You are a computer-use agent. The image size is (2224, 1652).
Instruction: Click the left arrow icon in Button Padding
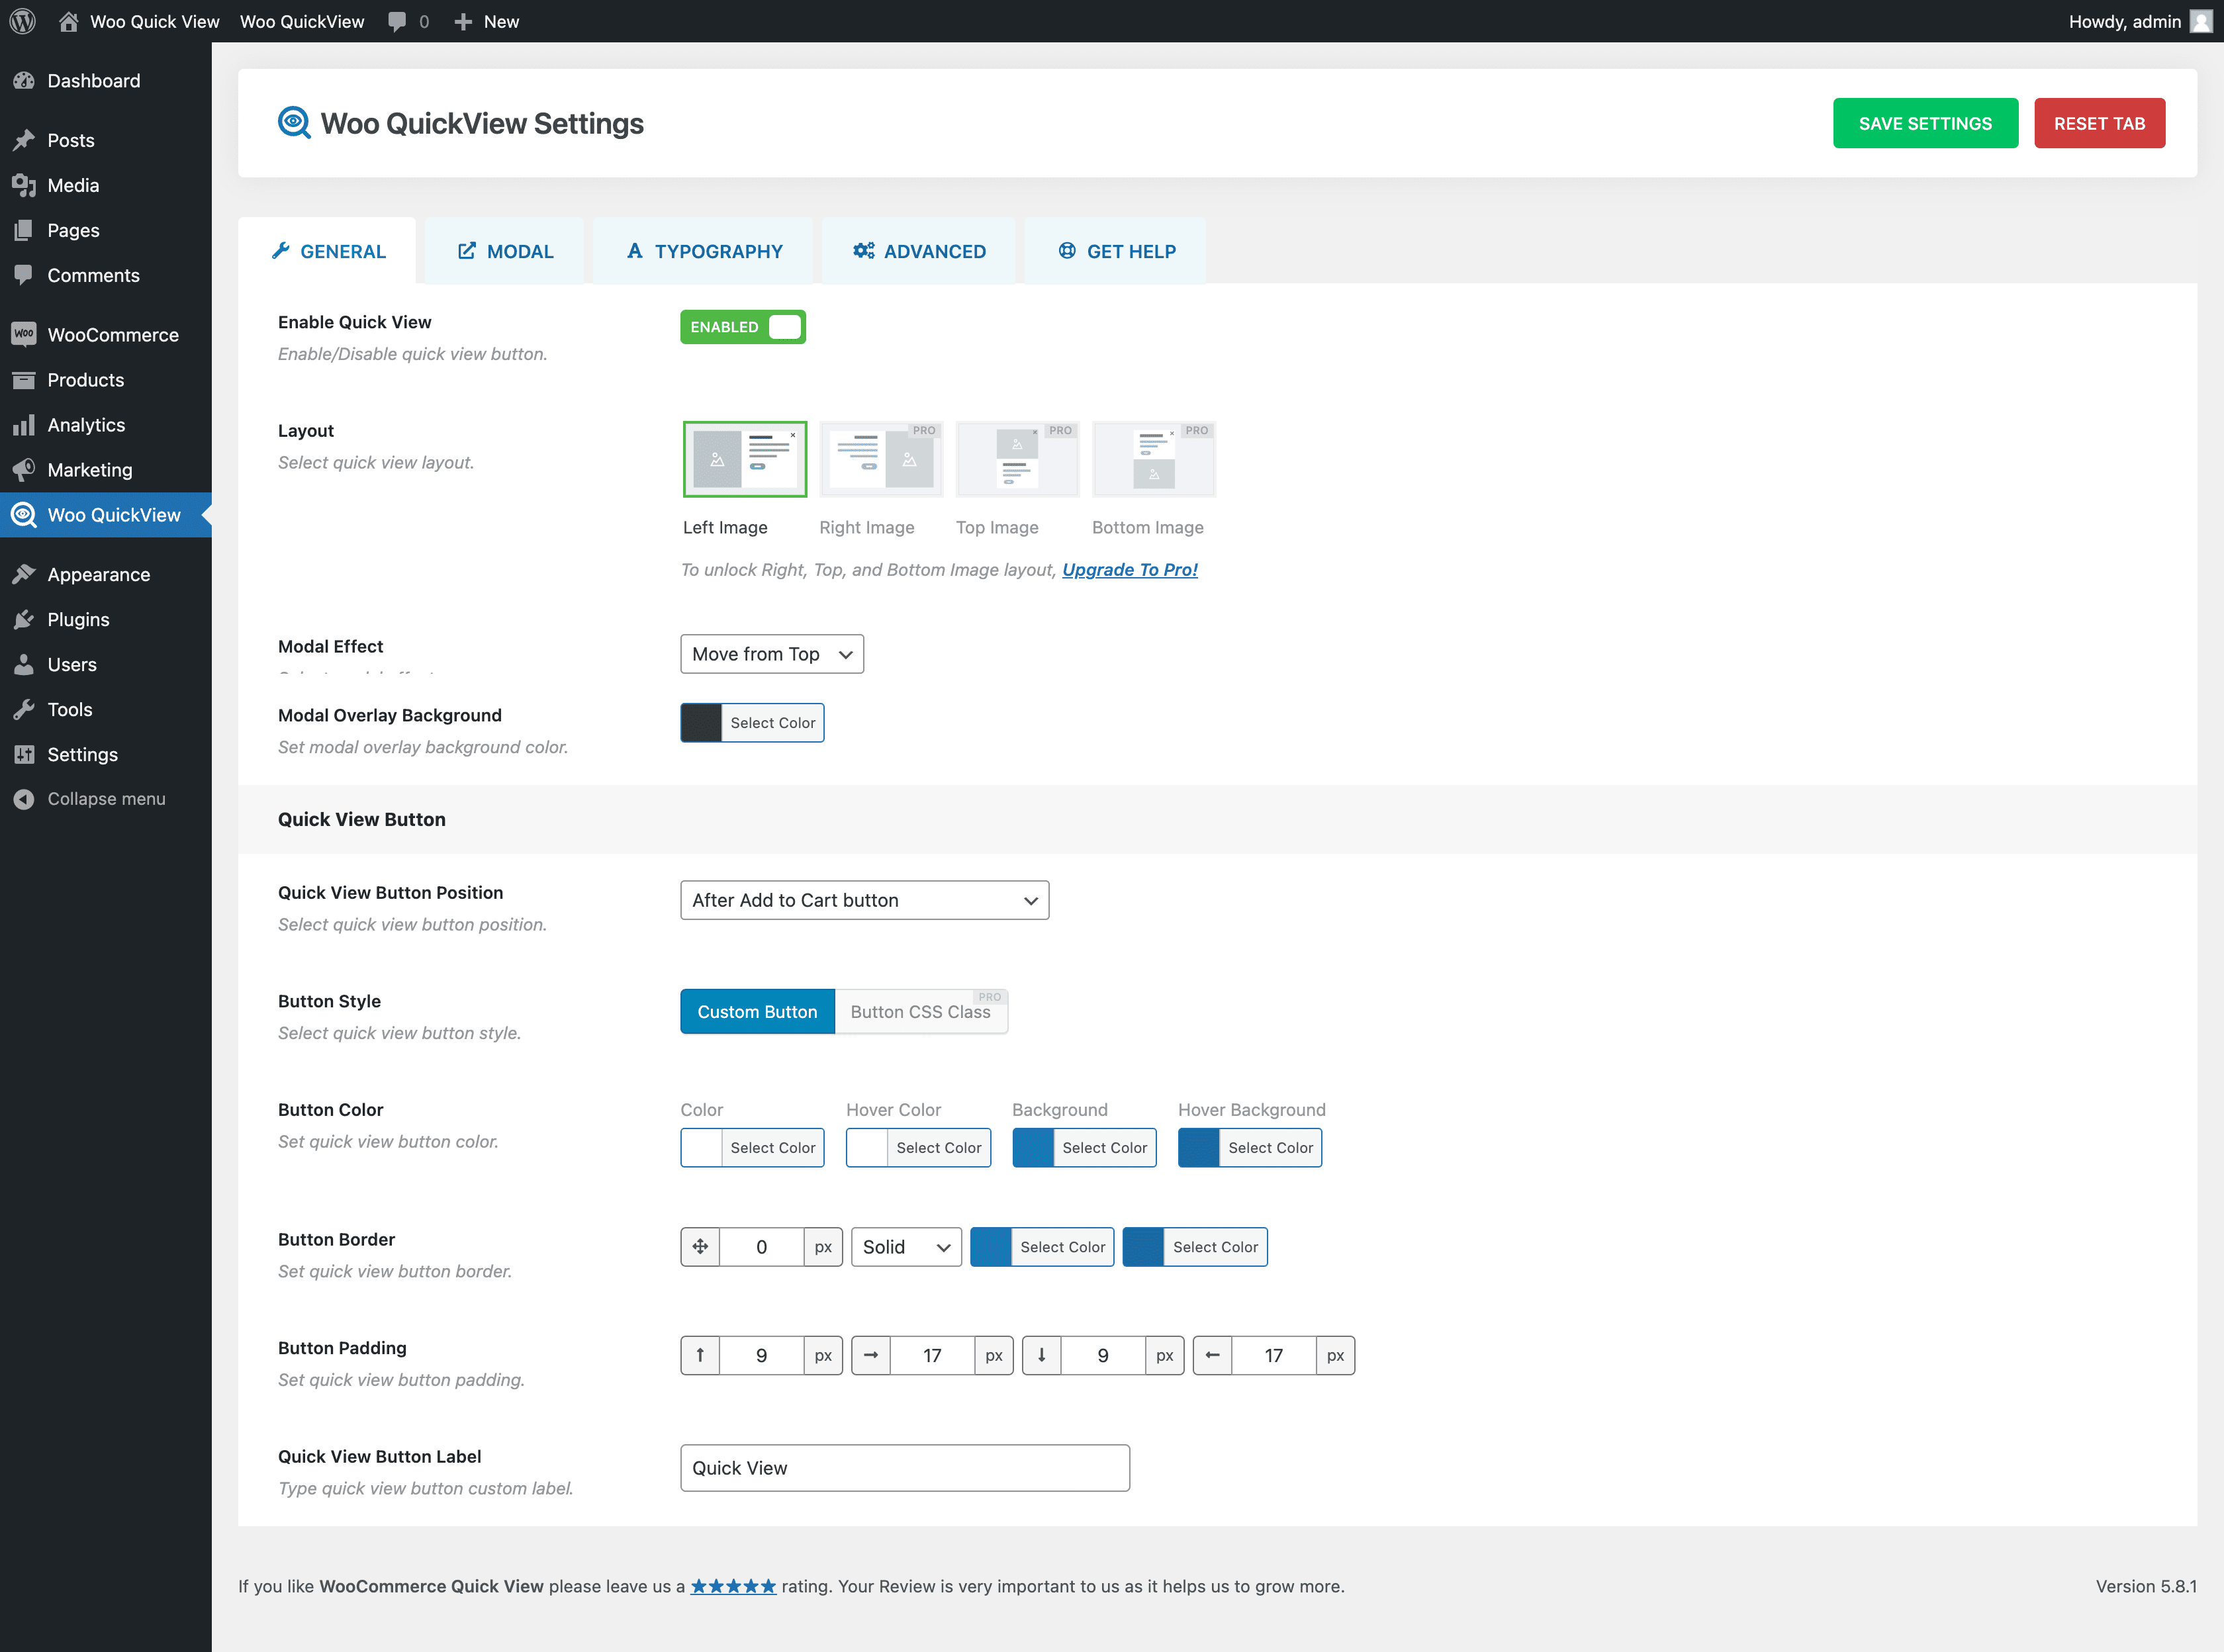(1212, 1355)
